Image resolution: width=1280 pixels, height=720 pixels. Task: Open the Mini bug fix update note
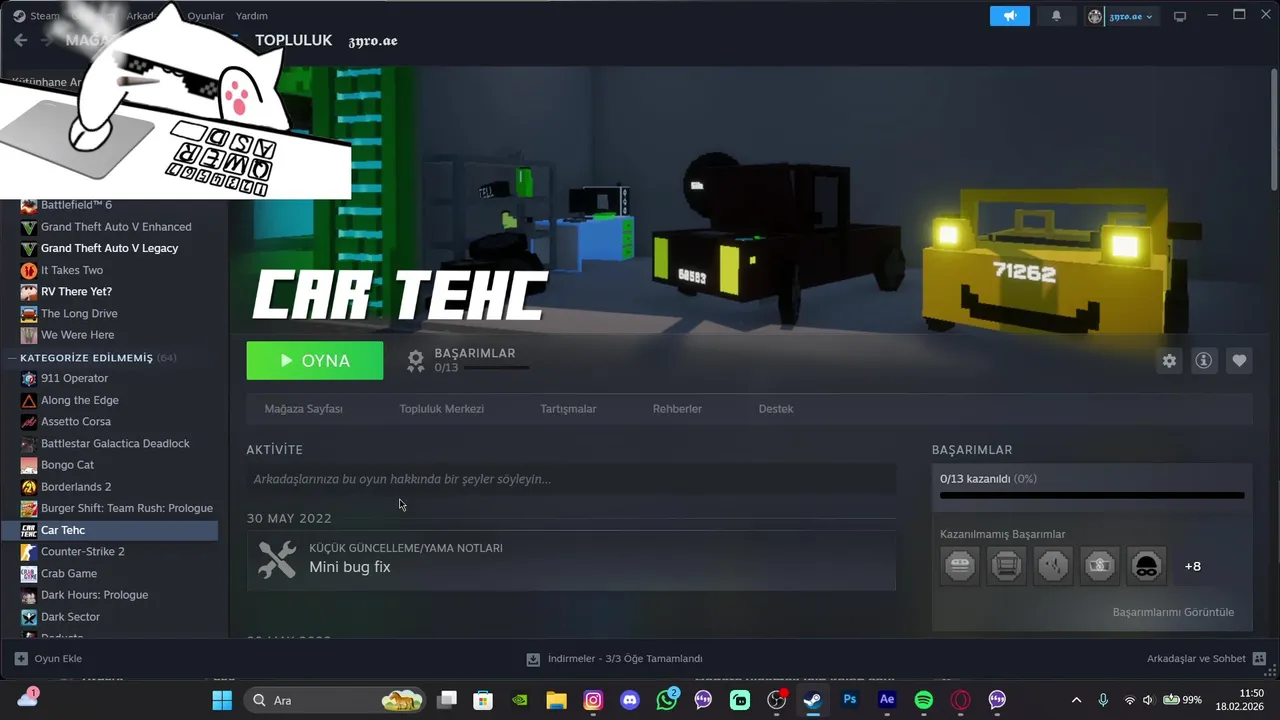(571, 559)
